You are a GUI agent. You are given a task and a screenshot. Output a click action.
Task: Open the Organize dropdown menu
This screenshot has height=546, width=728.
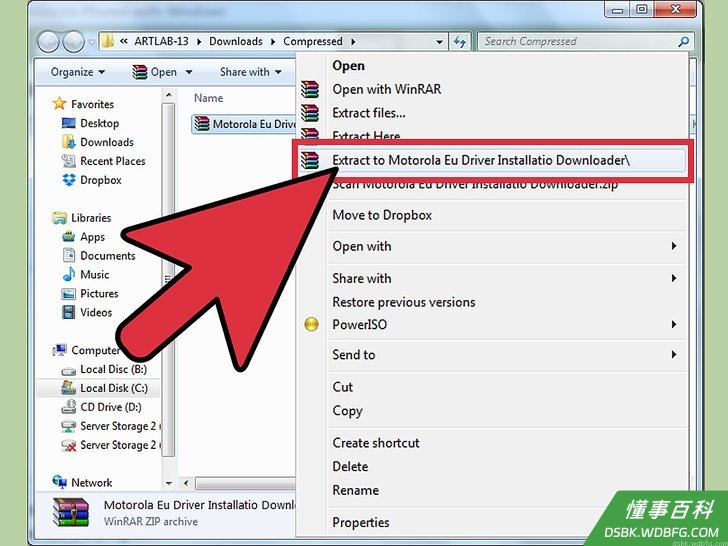[78, 72]
